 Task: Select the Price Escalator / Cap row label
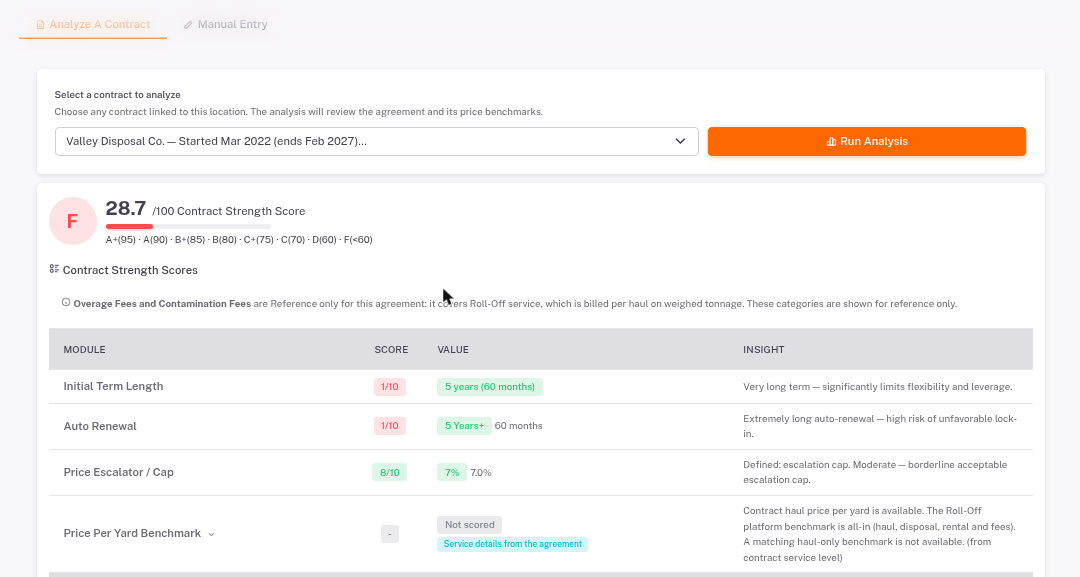coord(118,472)
